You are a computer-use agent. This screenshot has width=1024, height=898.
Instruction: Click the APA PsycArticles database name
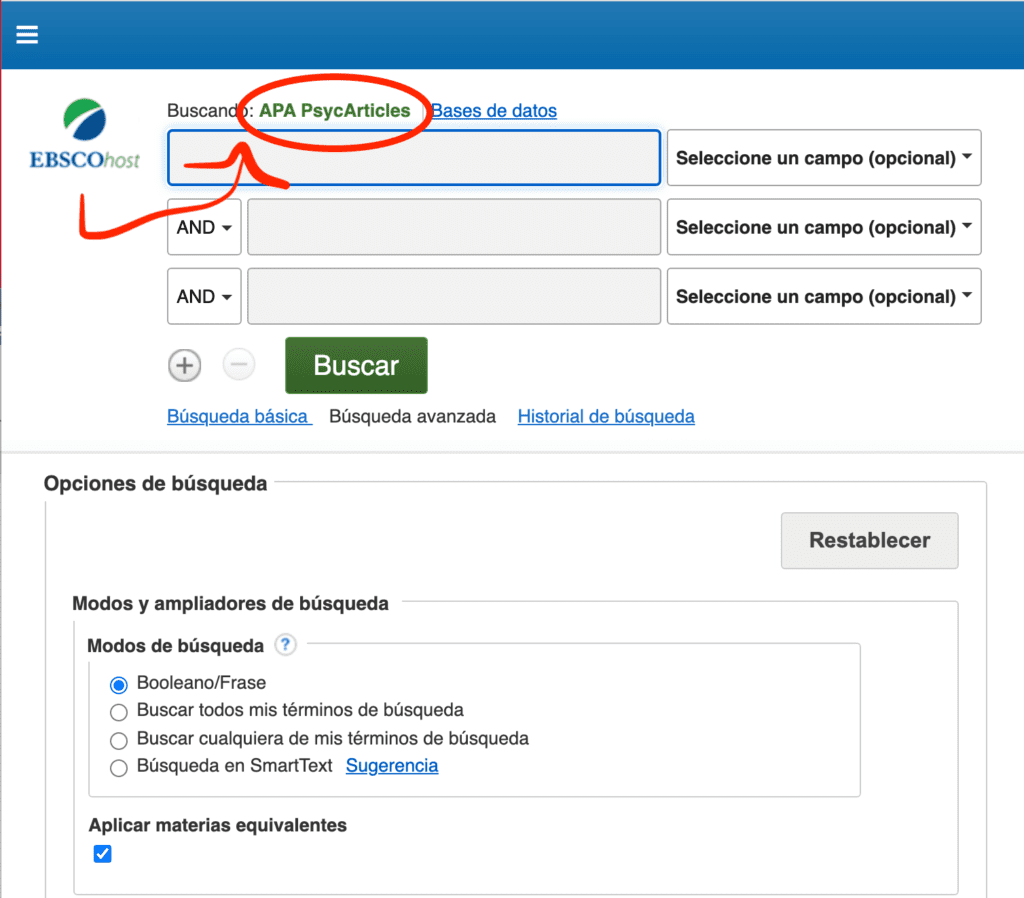(334, 110)
